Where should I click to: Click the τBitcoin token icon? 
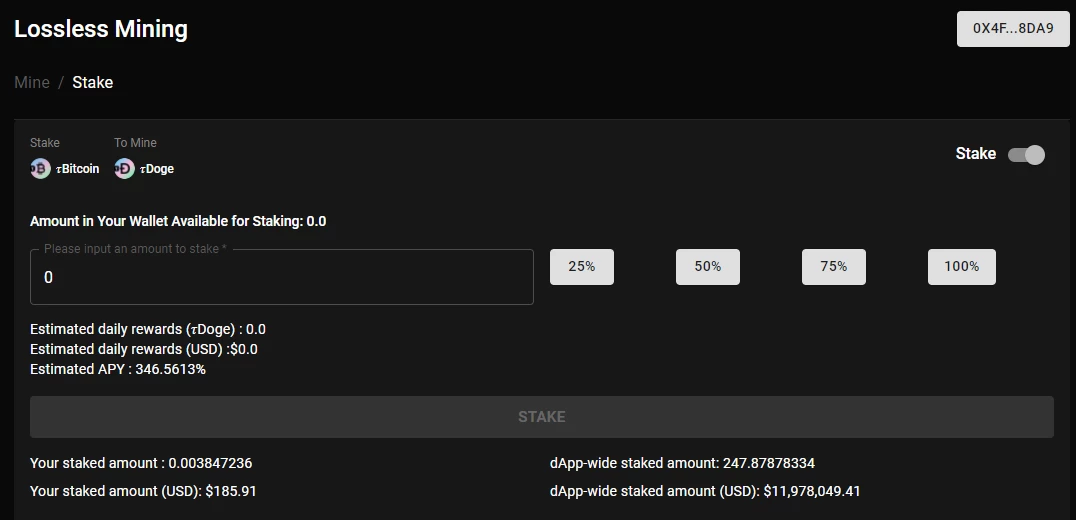click(40, 169)
